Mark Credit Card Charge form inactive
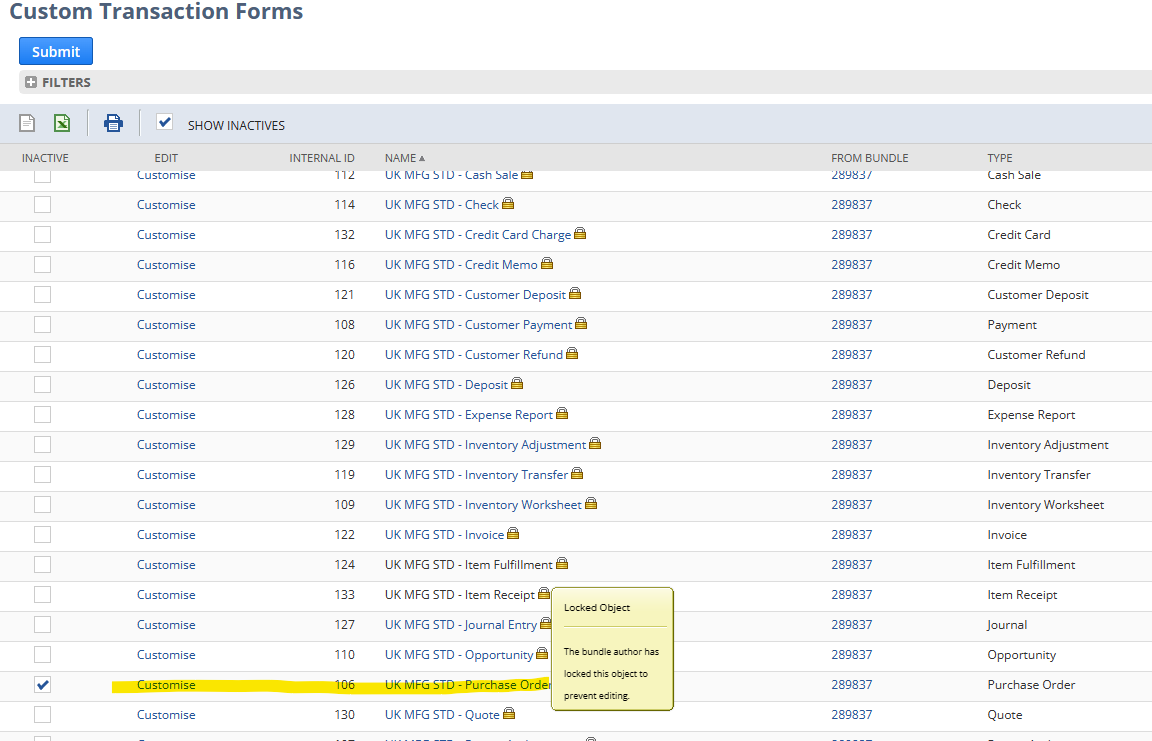Image resolution: width=1152 pixels, height=741 pixels. pyautogui.click(x=43, y=234)
